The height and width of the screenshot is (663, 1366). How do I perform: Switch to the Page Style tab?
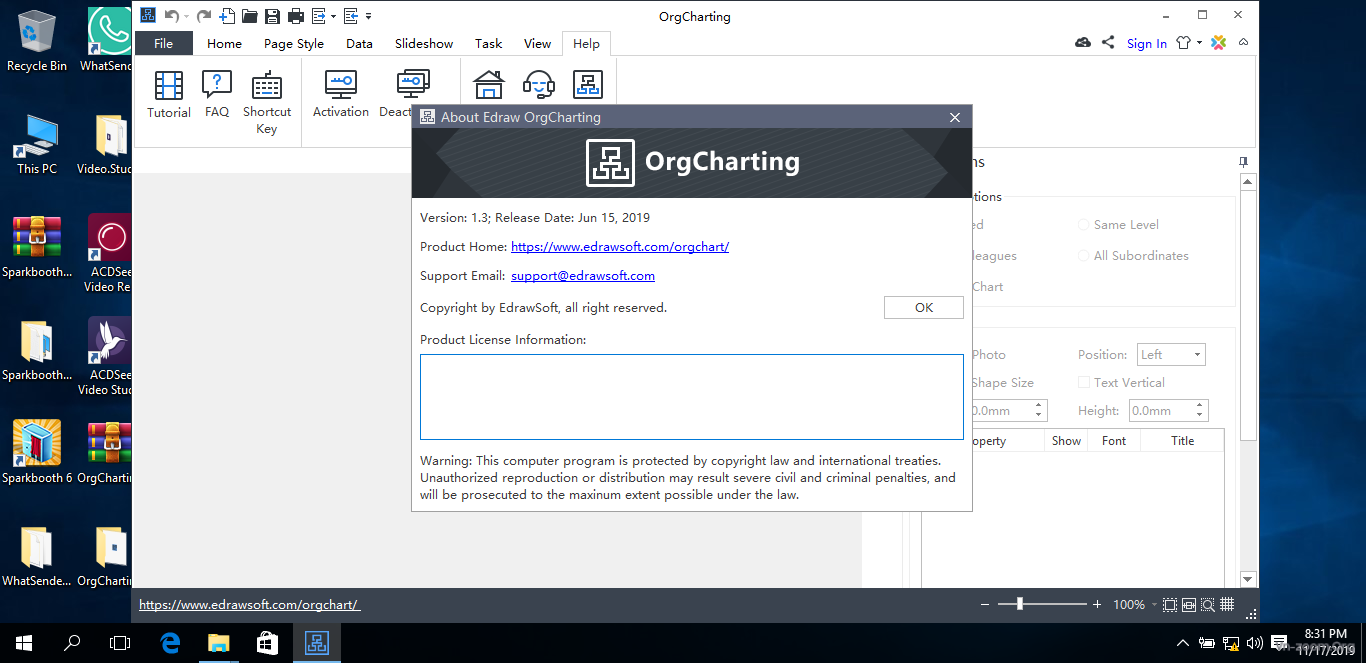pyautogui.click(x=294, y=43)
